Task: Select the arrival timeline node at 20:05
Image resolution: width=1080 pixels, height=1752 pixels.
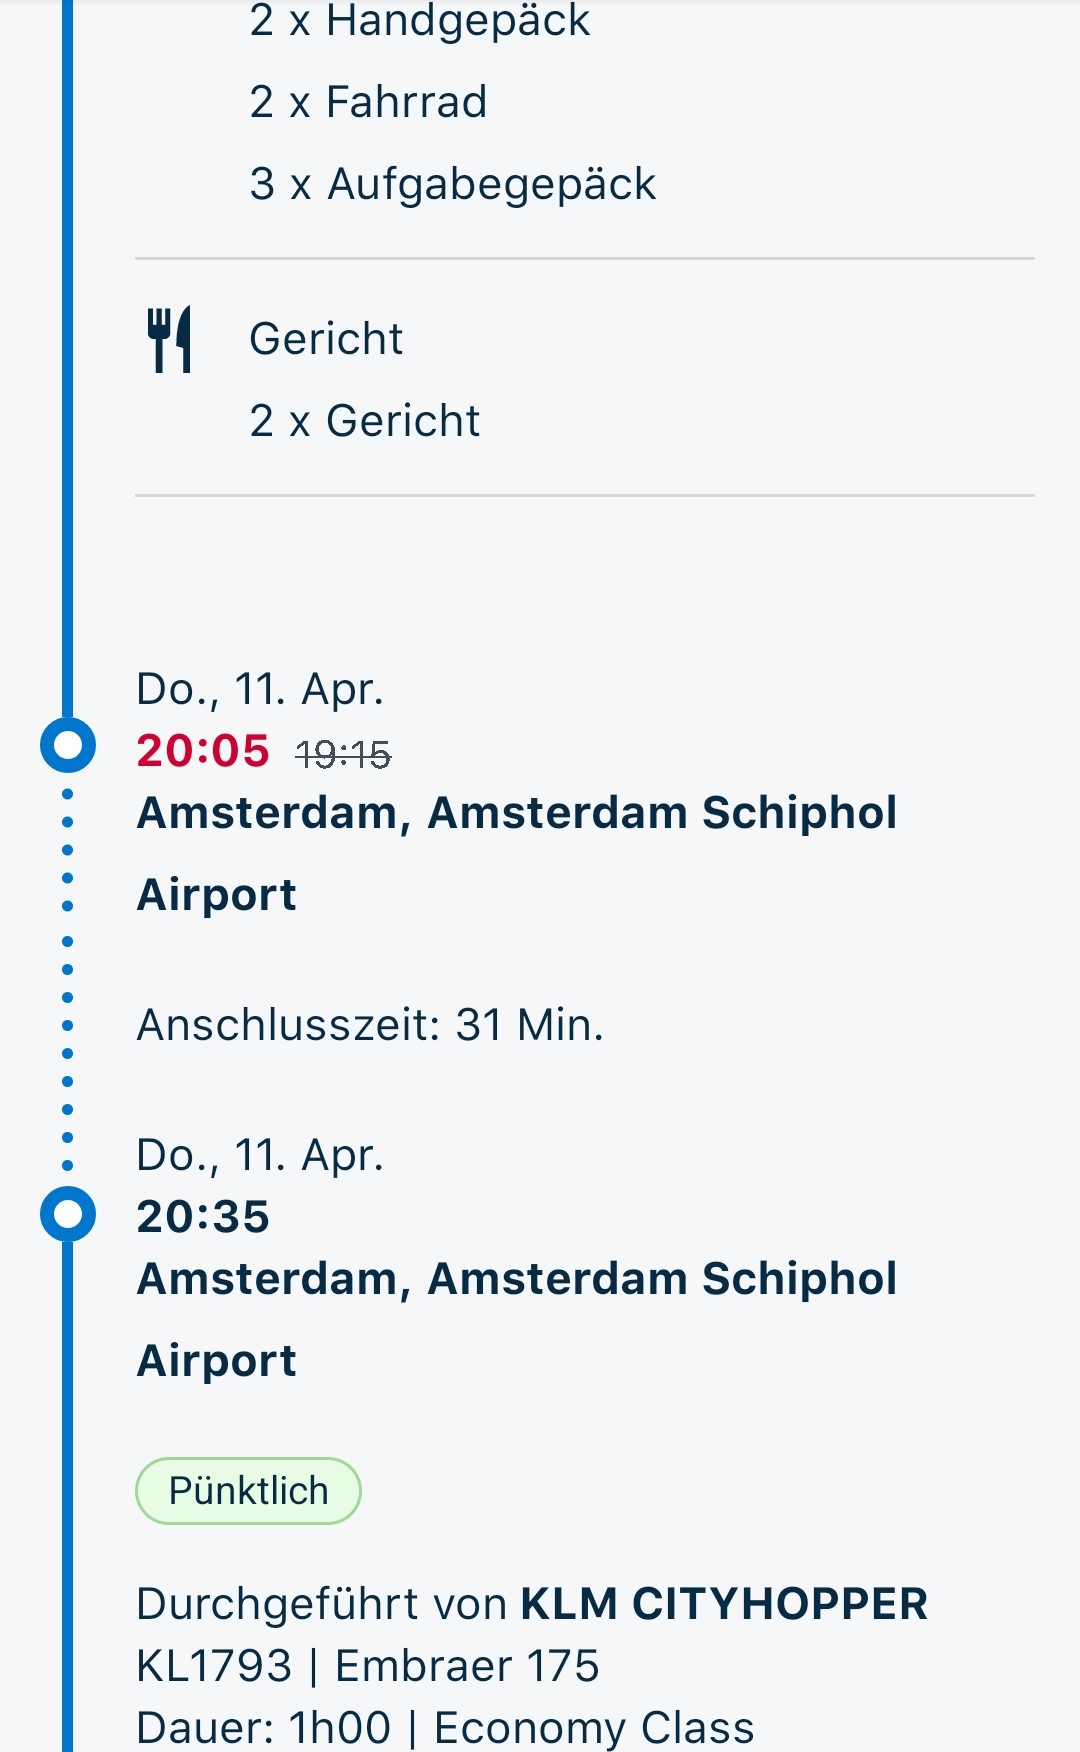Action: pos(67,745)
